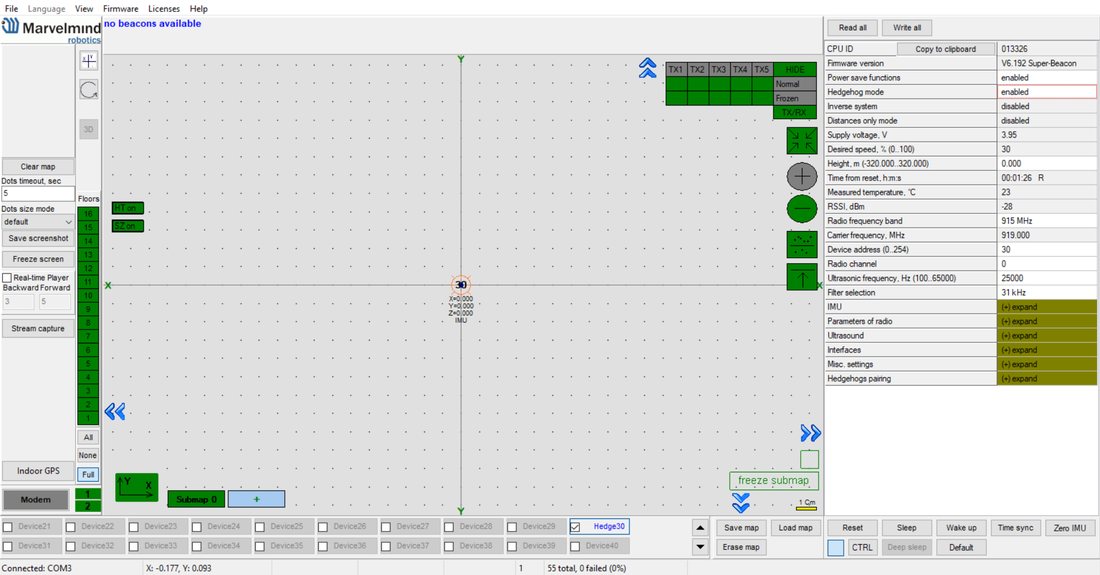Viewport: 1100px width, 575px height.
Task: Click the HIDE button in TX table
Action: [x=795, y=69]
